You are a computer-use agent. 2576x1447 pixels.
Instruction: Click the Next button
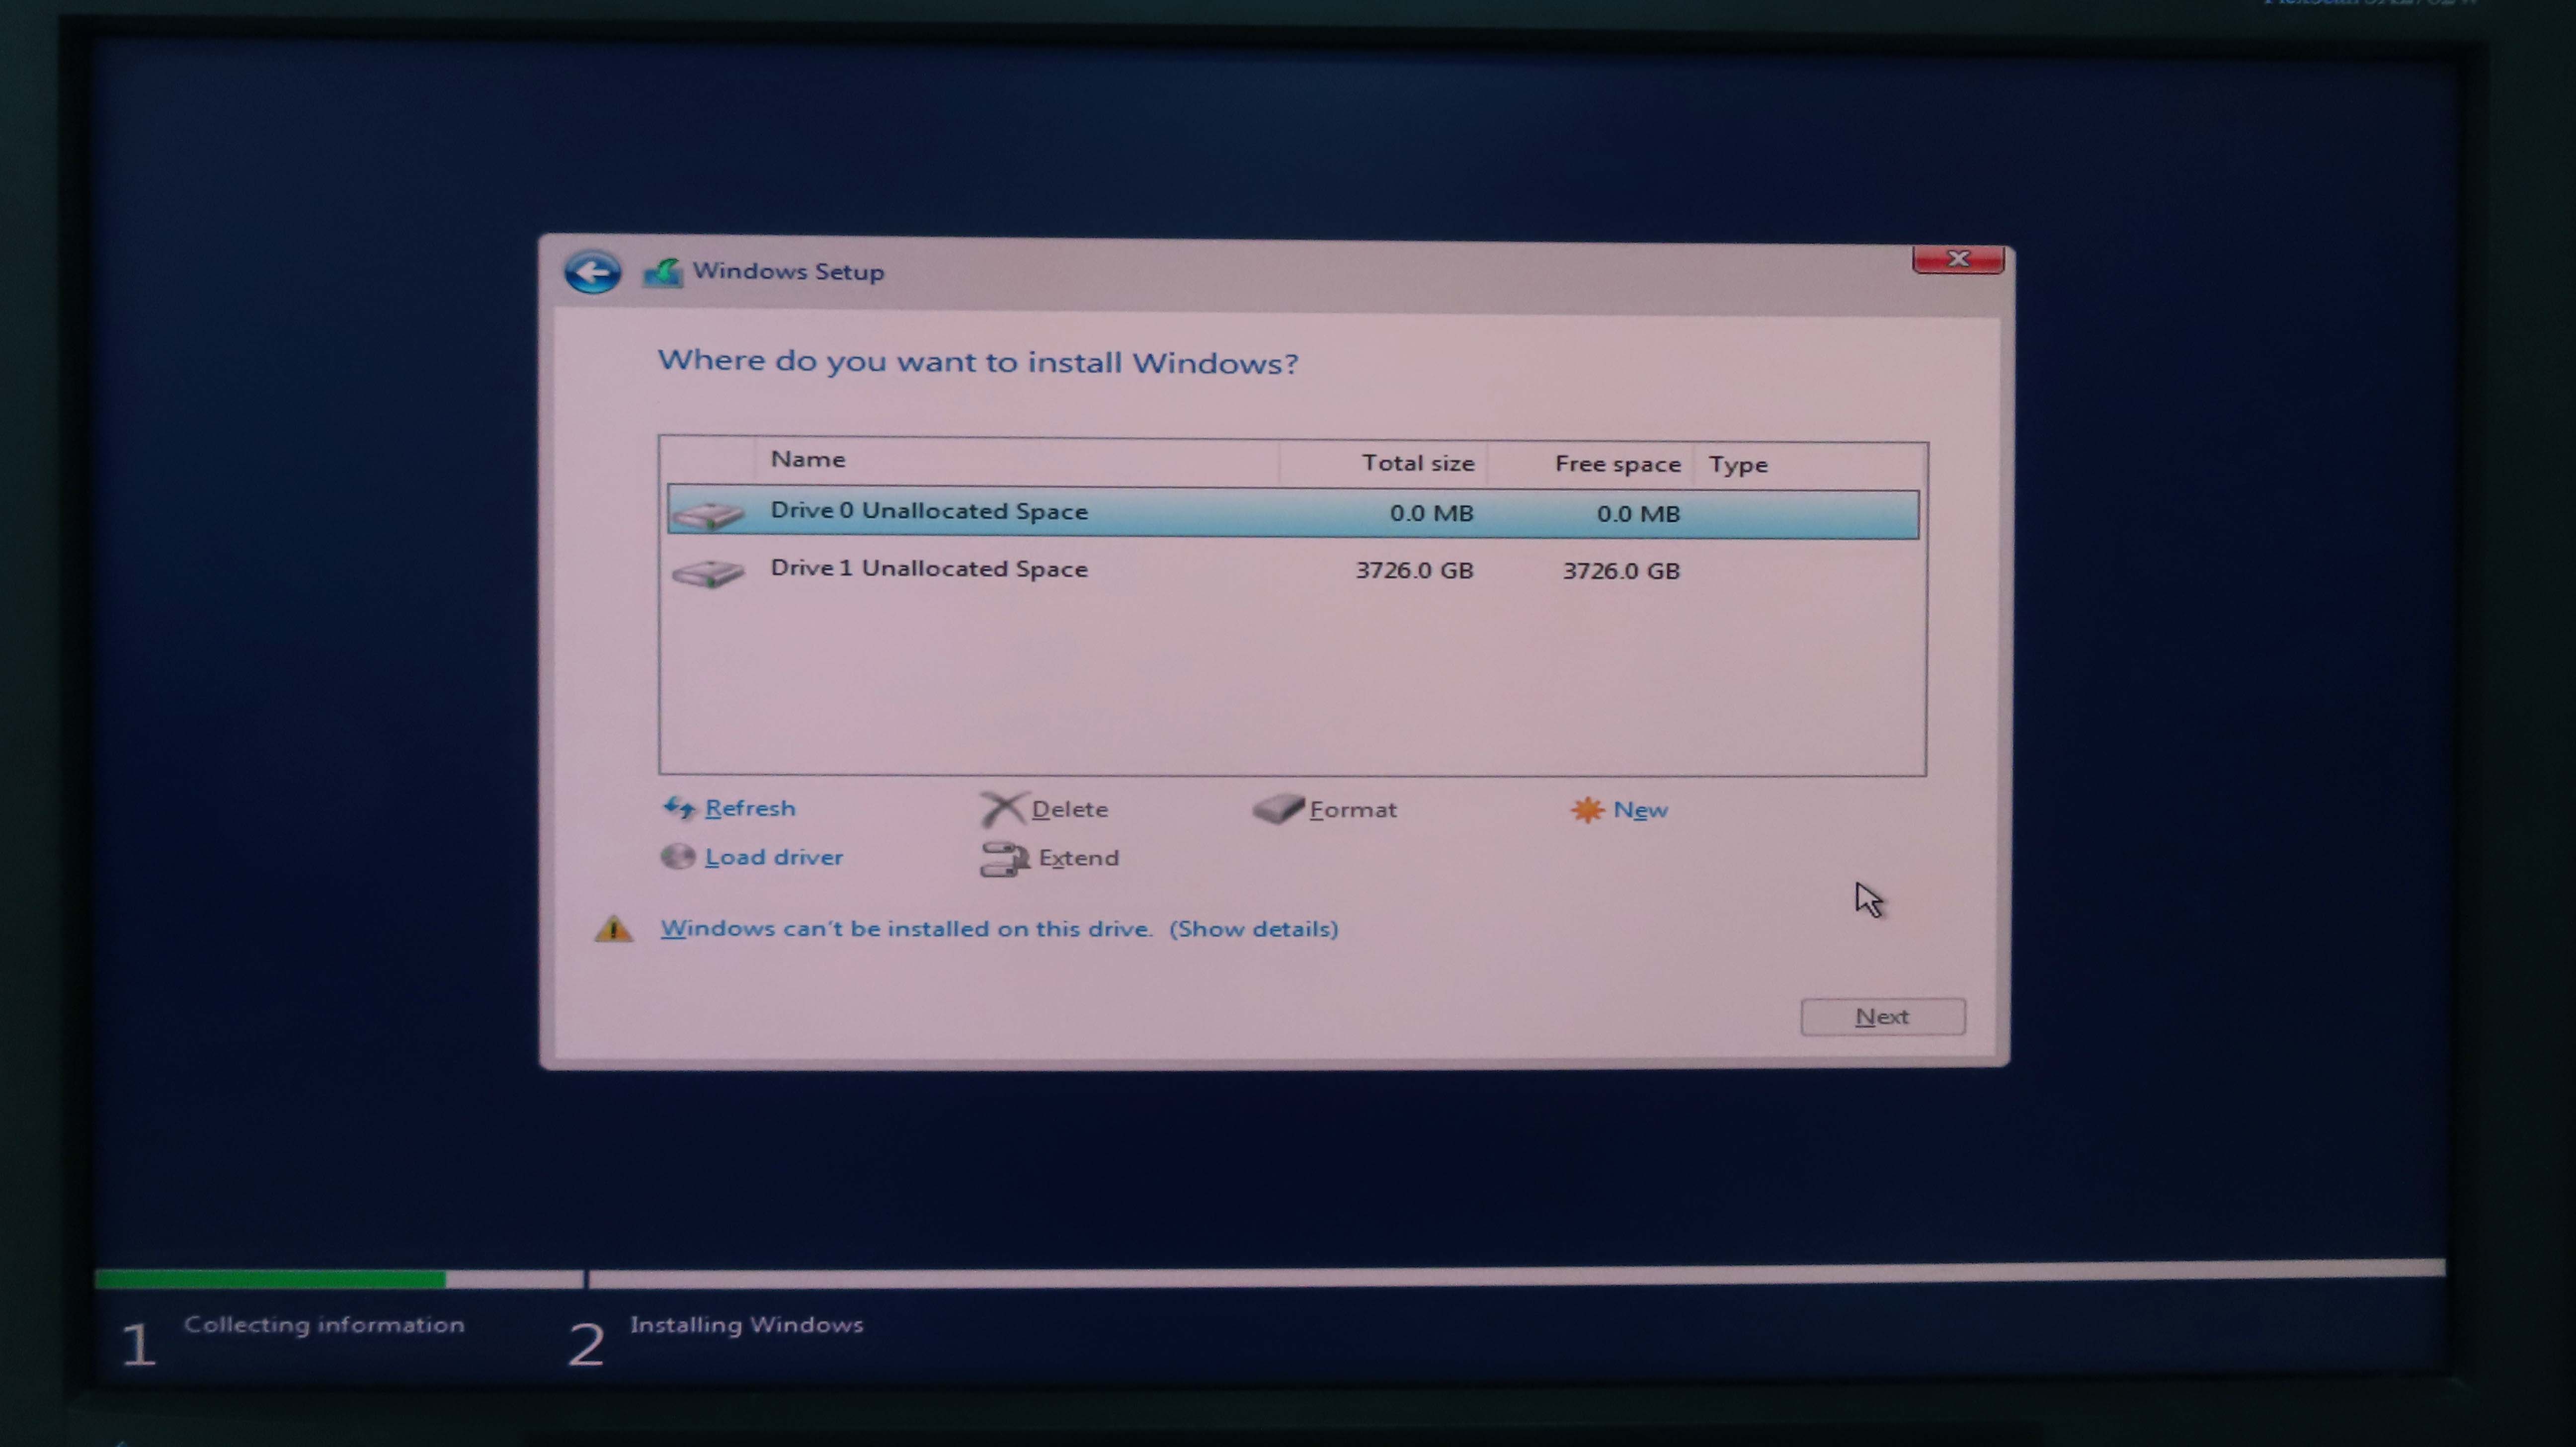(x=1883, y=1017)
